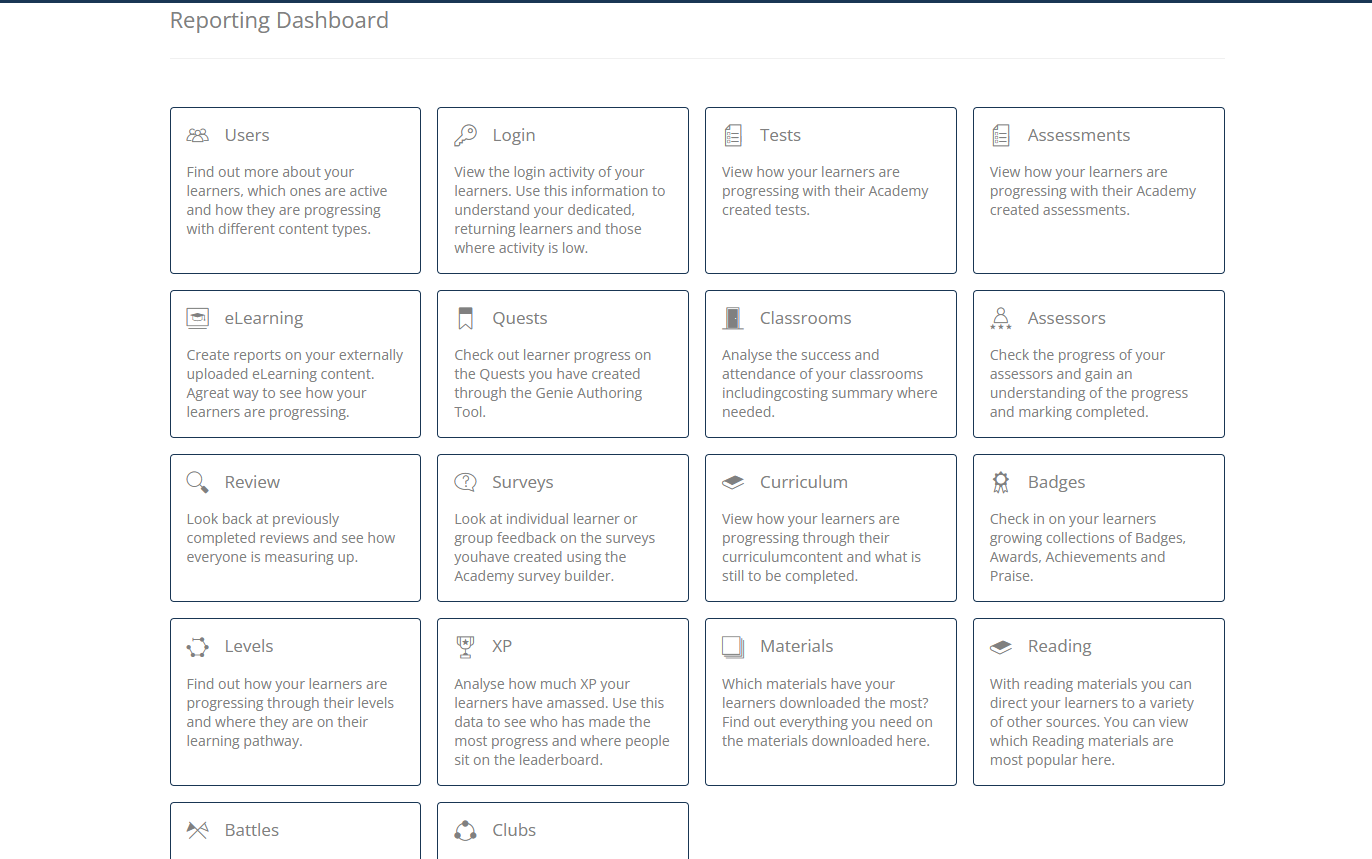
Task: Click the Quests bookmark icon
Action: [x=465, y=319]
